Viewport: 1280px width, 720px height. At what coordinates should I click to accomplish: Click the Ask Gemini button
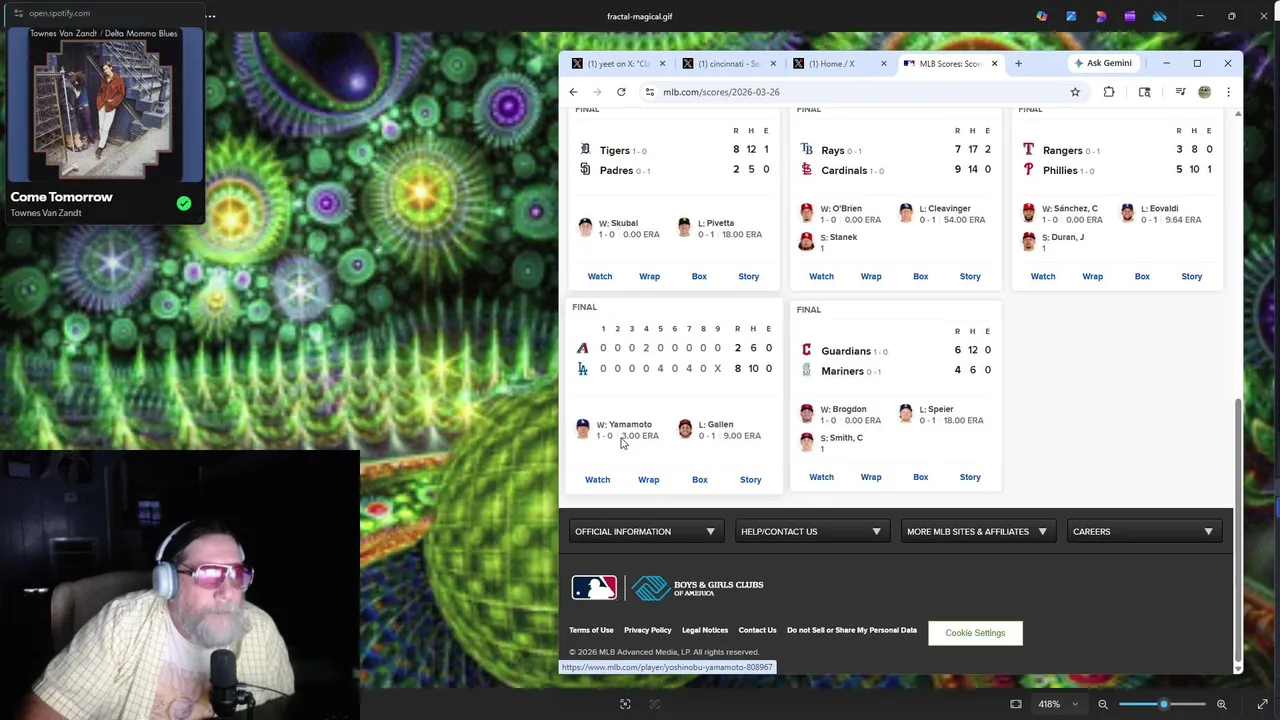tap(1102, 63)
